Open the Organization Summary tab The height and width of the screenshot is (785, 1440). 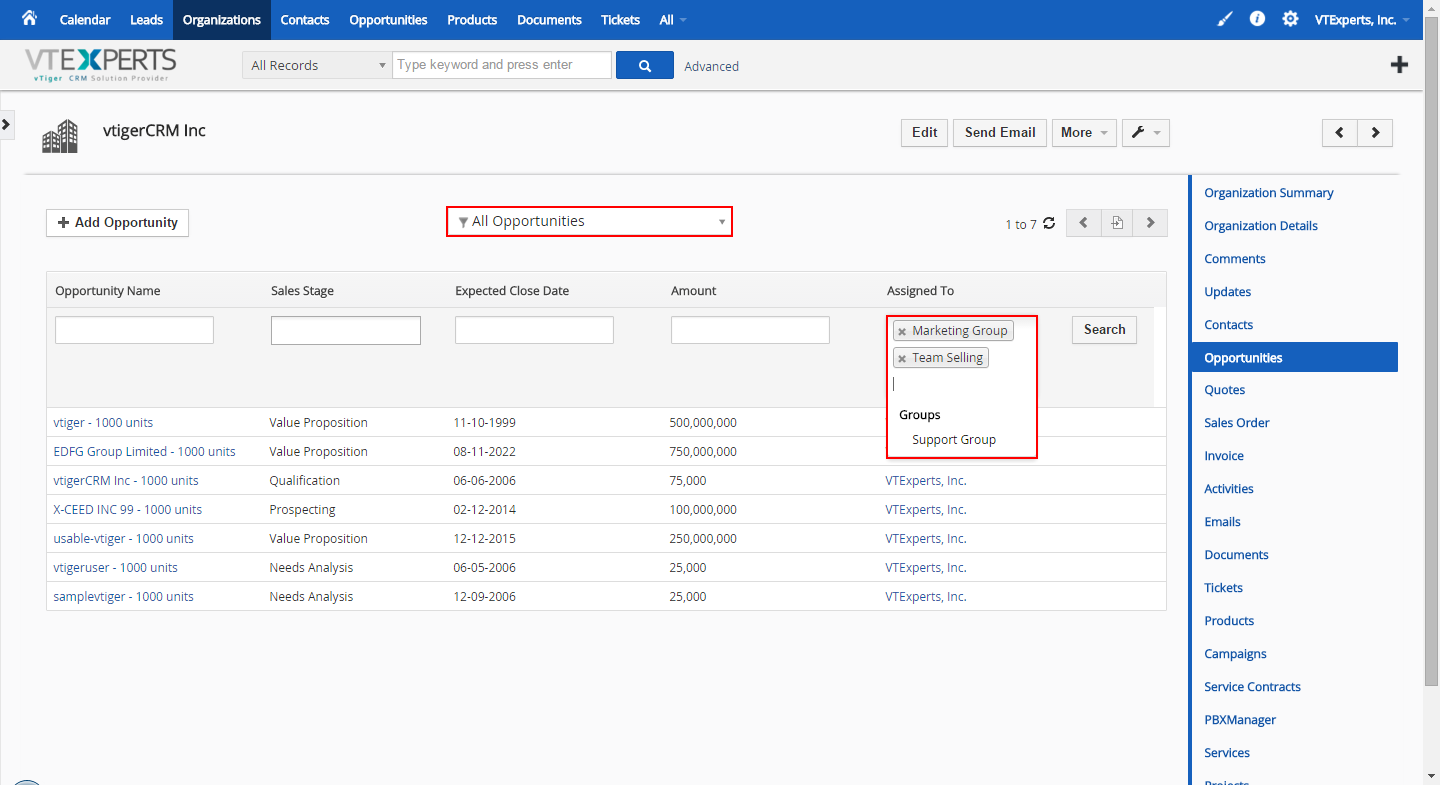(x=1269, y=193)
